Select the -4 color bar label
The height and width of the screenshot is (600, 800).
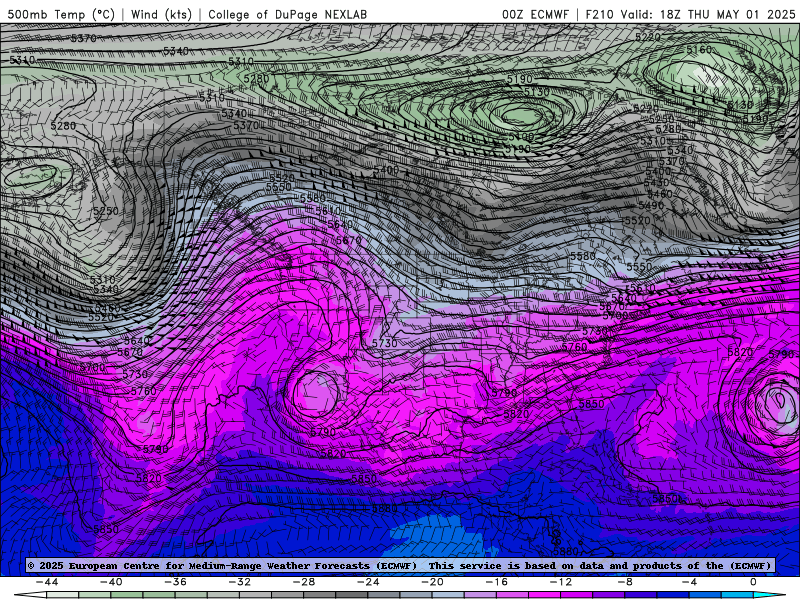(689, 582)
